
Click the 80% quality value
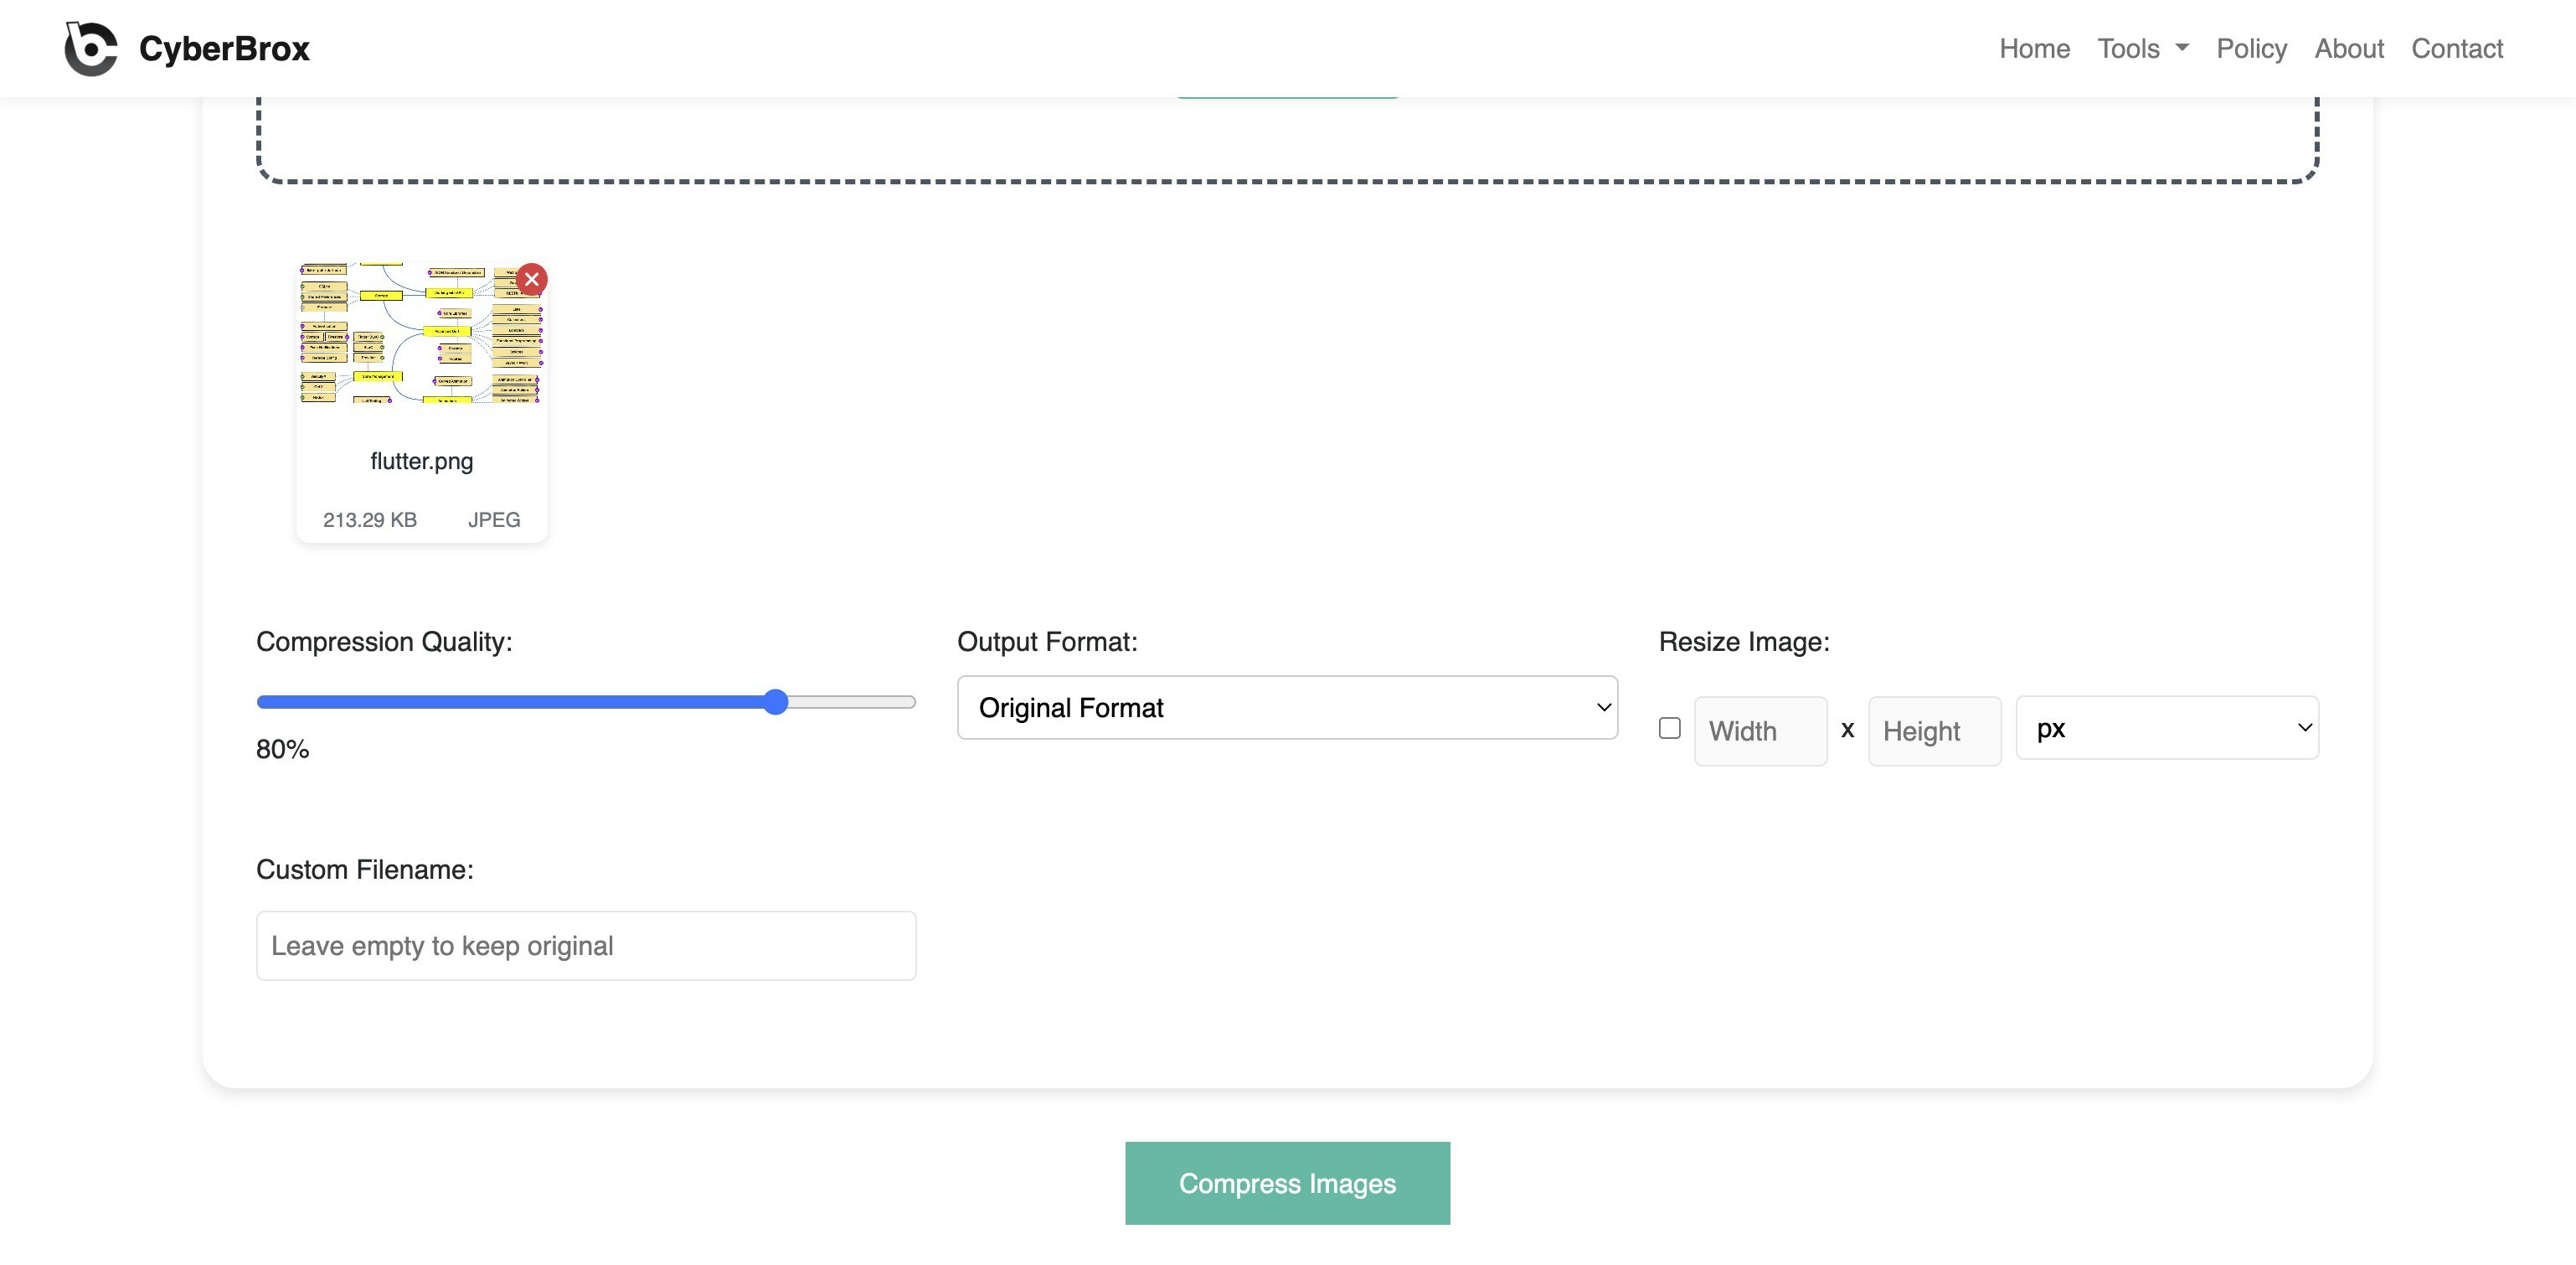pos(282,749)
